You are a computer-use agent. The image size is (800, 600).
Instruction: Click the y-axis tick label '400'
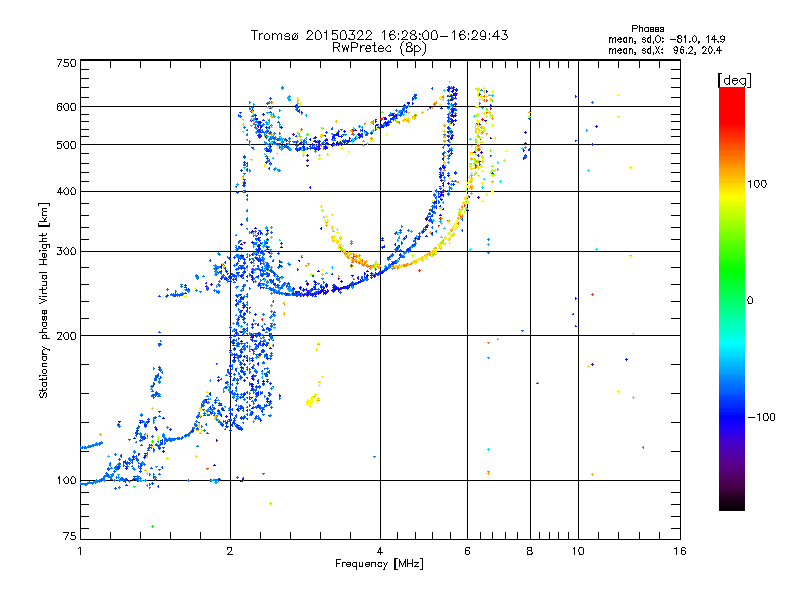tap(67, 191)
